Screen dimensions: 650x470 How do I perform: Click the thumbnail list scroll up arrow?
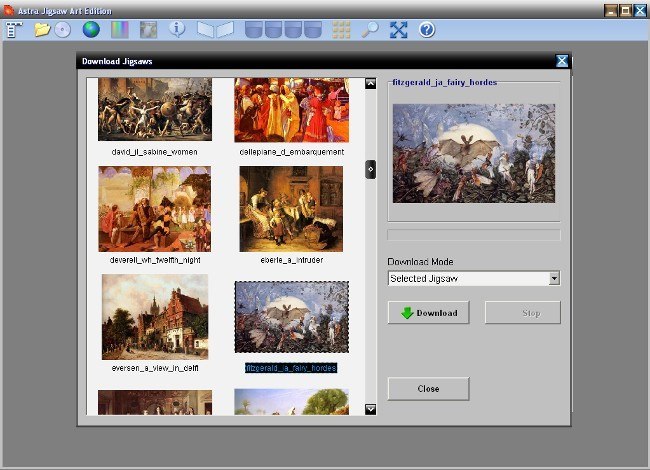click(370, 83)
